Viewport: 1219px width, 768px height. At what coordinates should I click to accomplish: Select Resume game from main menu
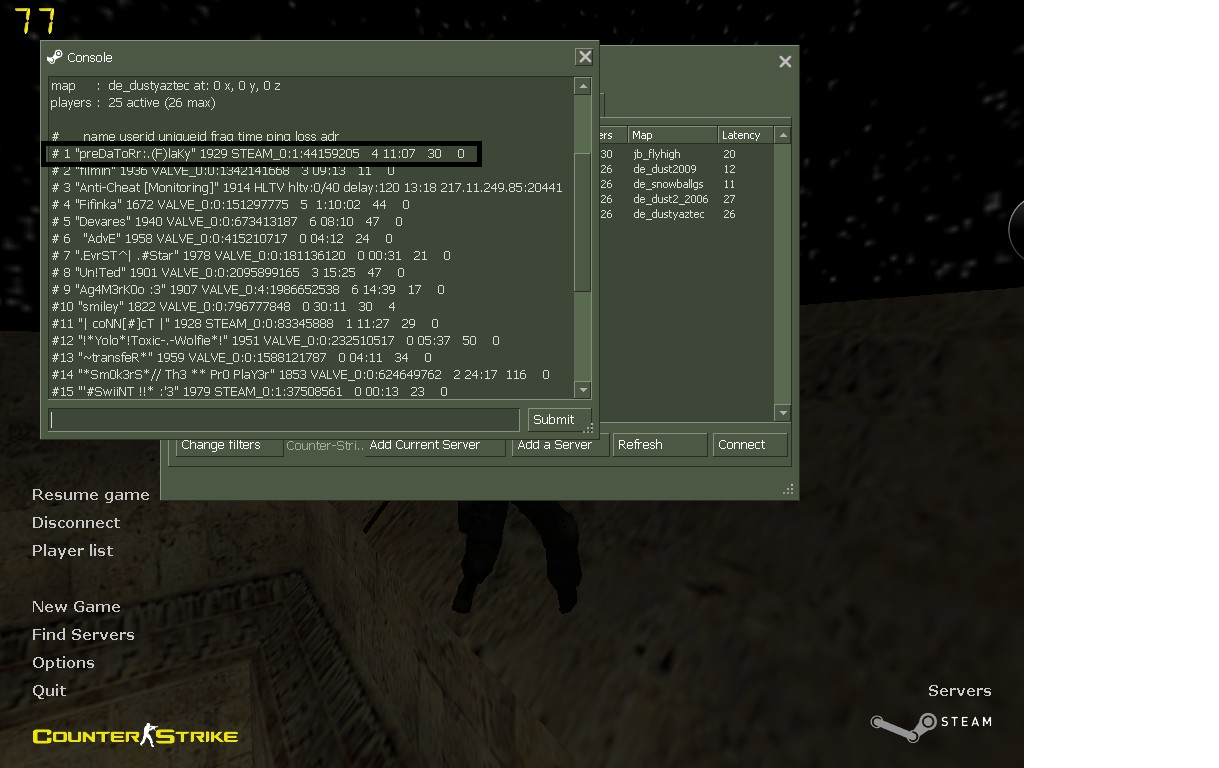tap(90, 495)
